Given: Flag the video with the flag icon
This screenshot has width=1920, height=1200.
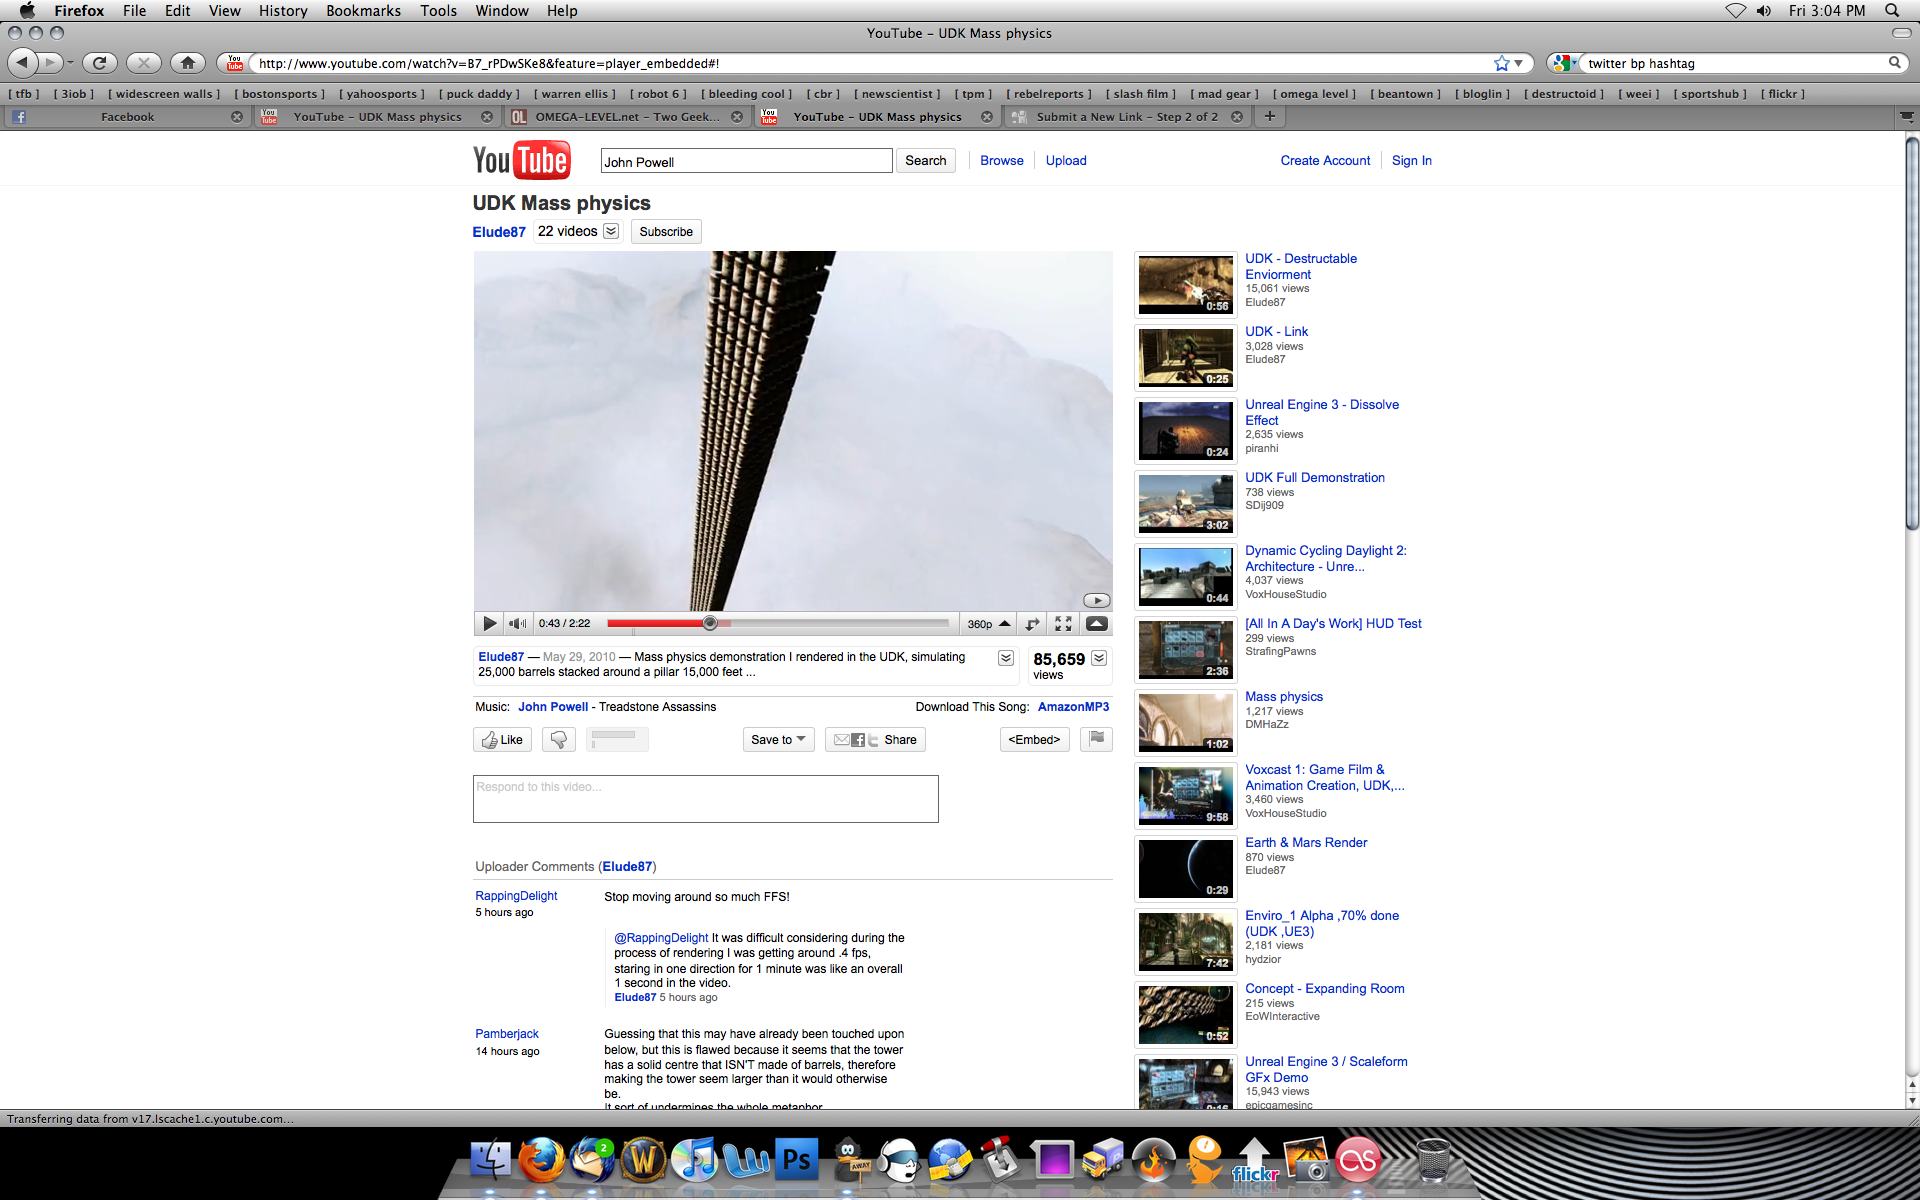Looking at the screenshot, I should 1096,740.
